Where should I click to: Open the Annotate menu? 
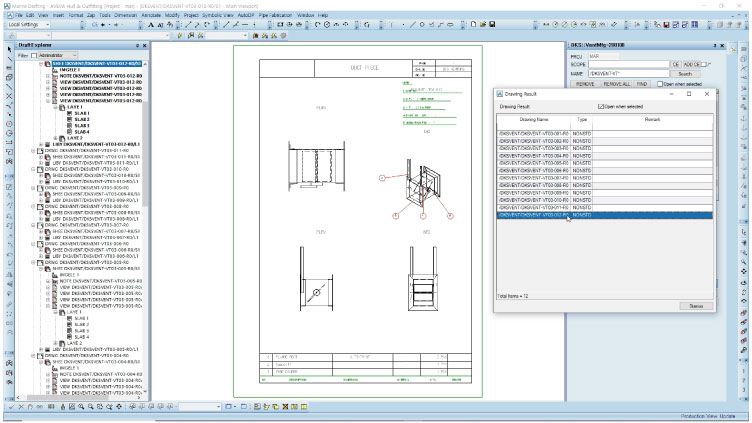tap(151, 15)
